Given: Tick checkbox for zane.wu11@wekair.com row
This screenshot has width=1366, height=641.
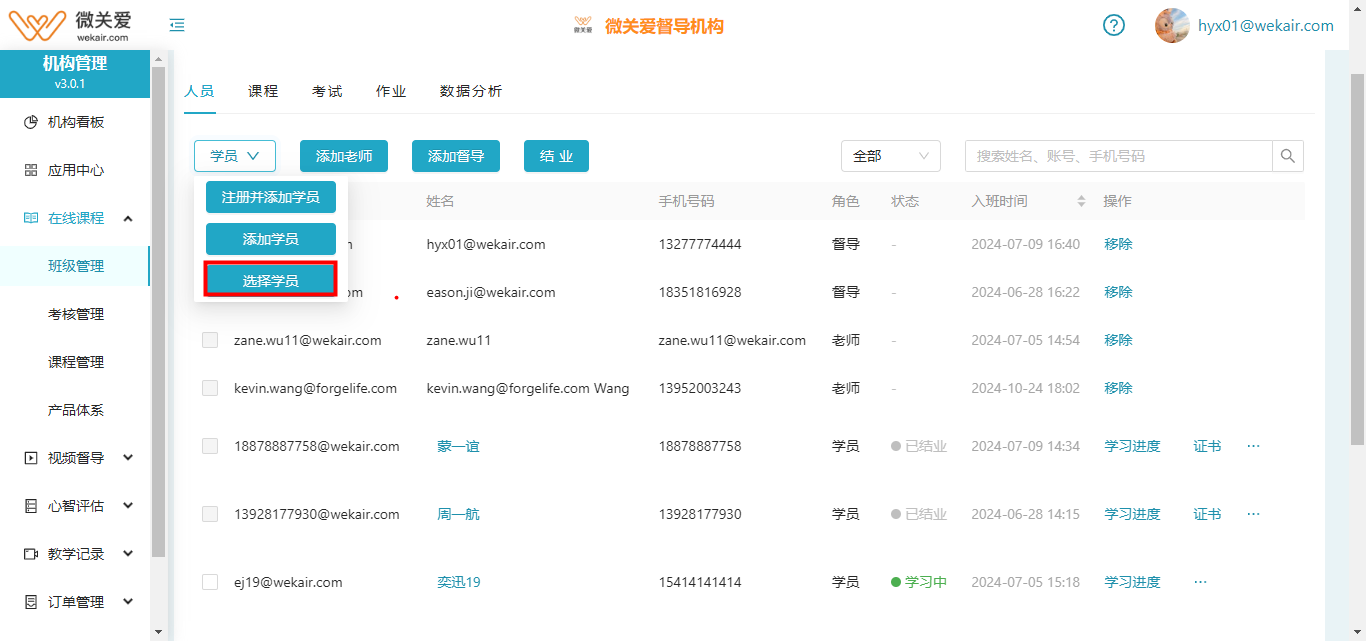Looking at the screenshot, I should (x=210, y=340).
